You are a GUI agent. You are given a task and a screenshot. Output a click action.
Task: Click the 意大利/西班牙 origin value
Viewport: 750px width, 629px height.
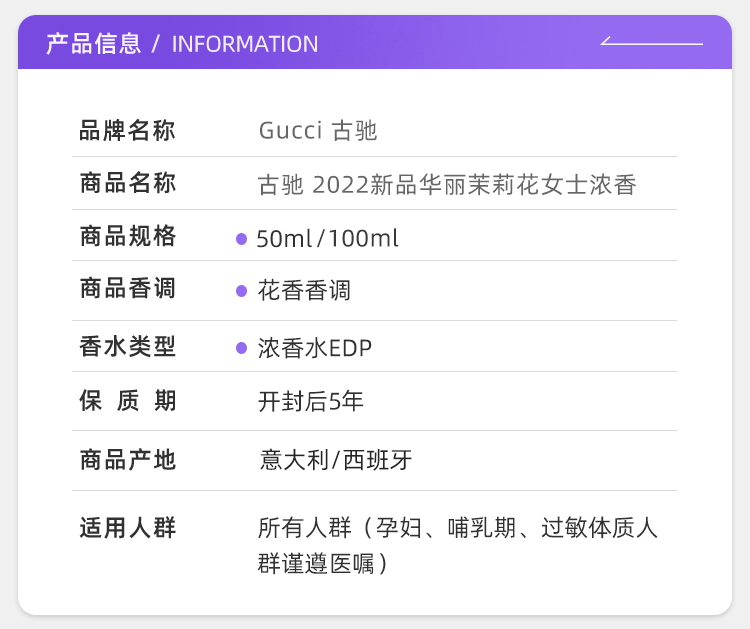coord(335,460)
